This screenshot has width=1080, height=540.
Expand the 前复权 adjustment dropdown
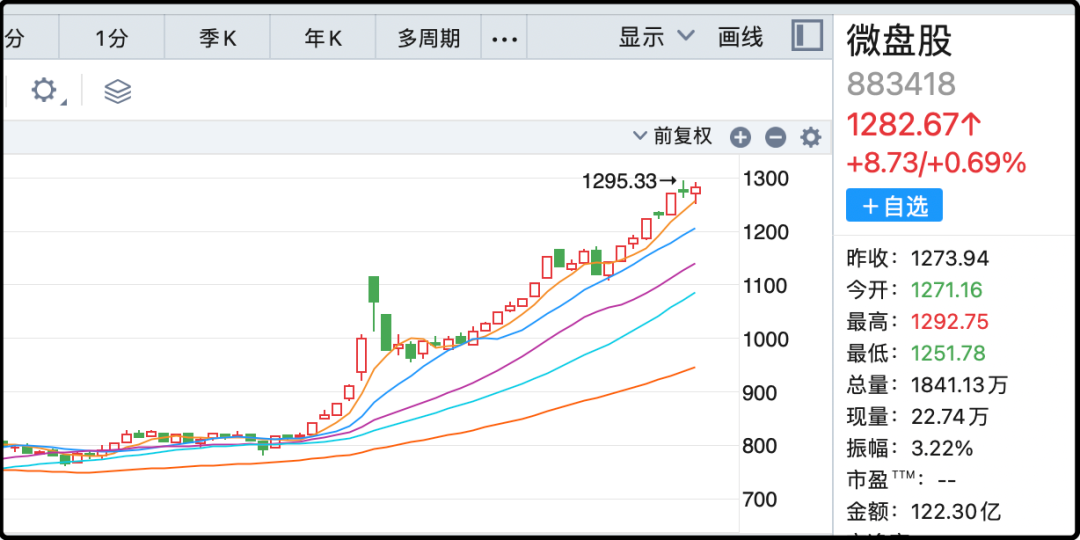672,136
